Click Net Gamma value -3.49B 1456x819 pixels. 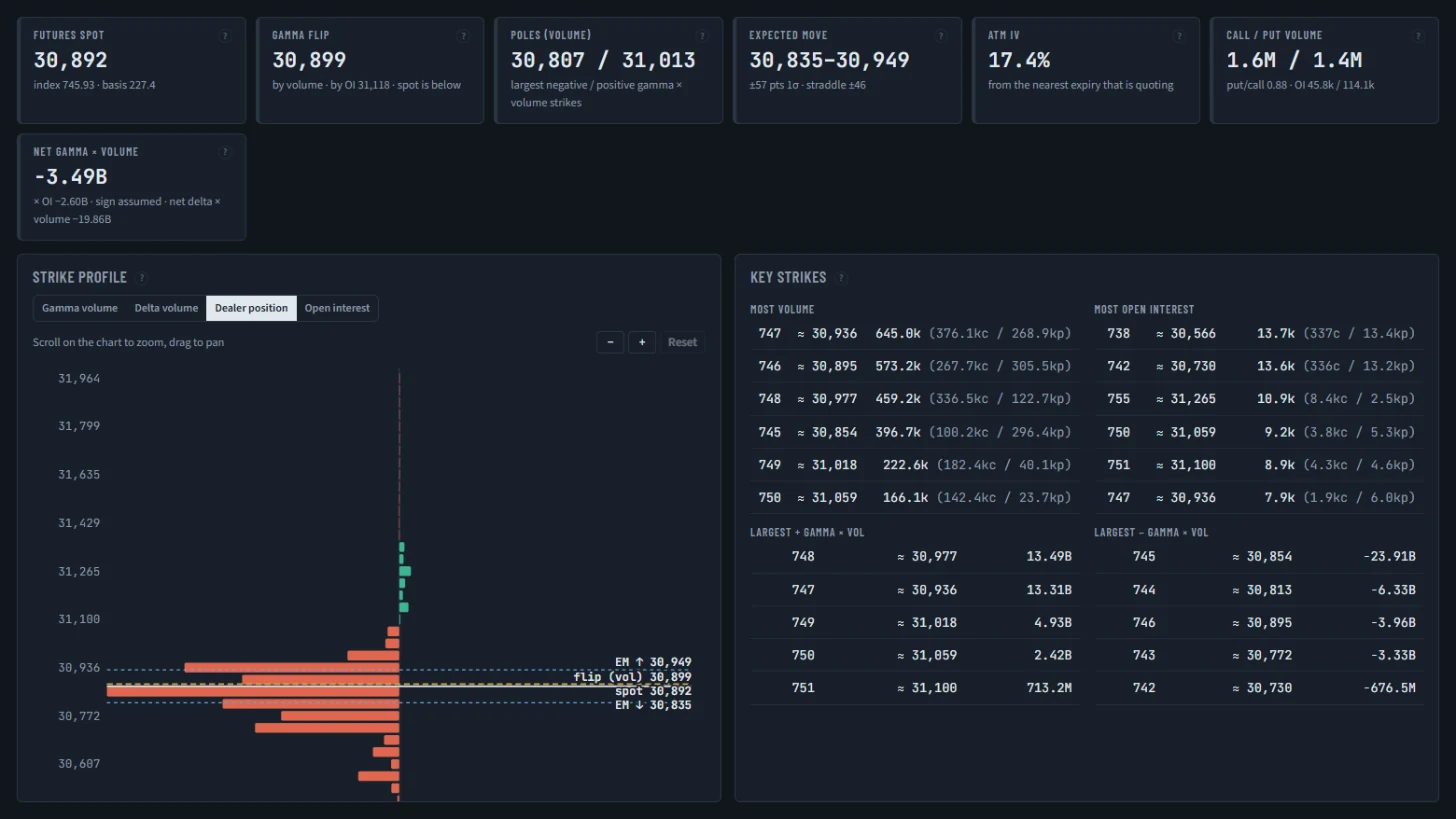(x=70, y=177)
